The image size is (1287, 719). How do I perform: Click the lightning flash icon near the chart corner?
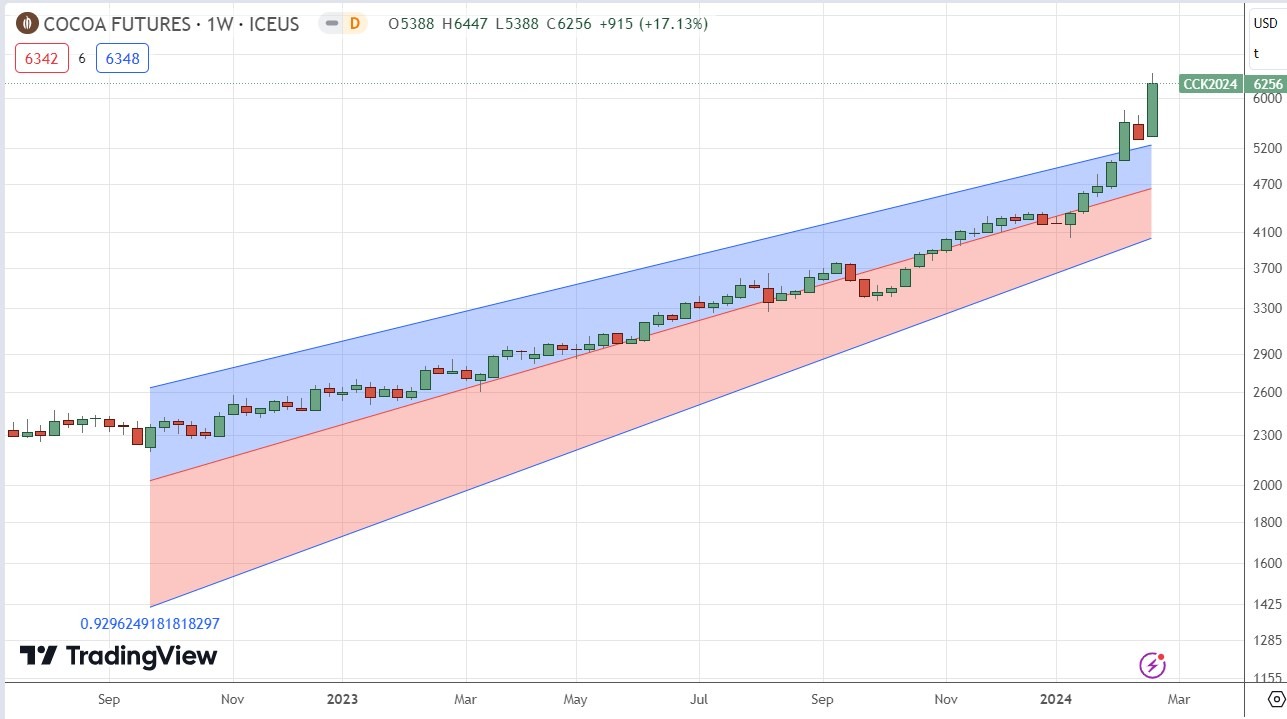point(1152,665)
